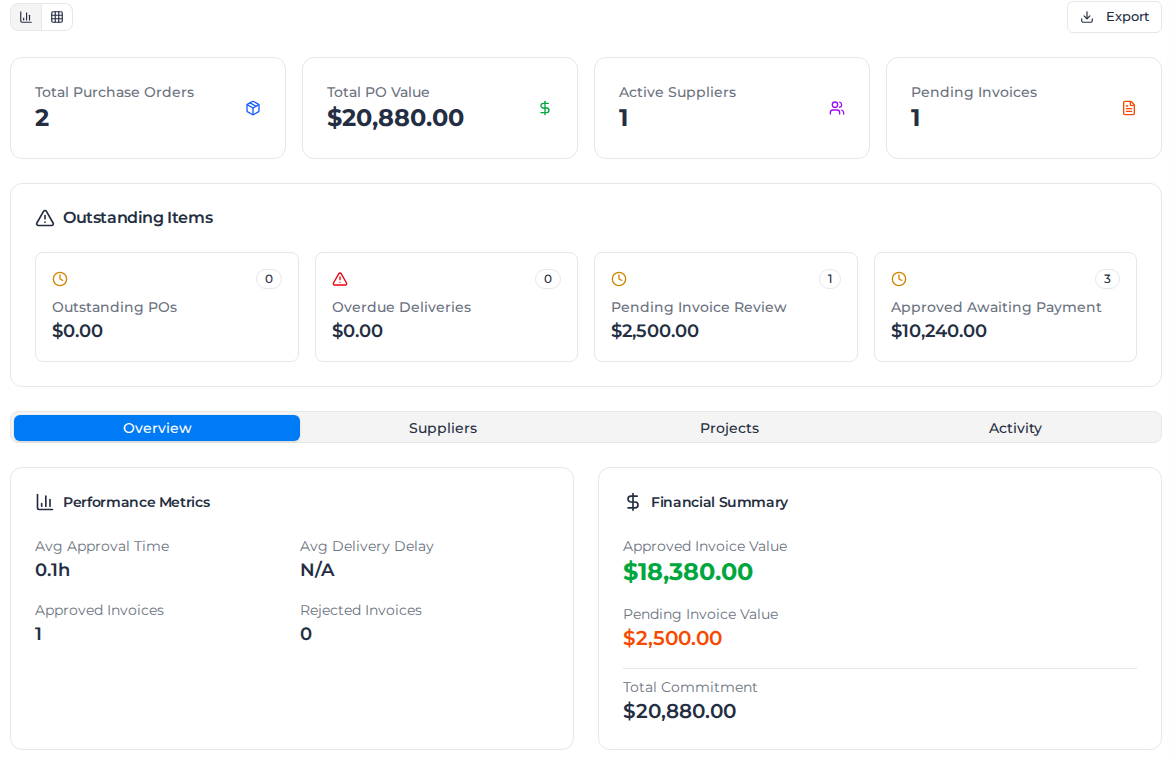Click the count badge 0 on Overdue Deliveries
The image size is (1170, 762).
click(x=548, y=279)
